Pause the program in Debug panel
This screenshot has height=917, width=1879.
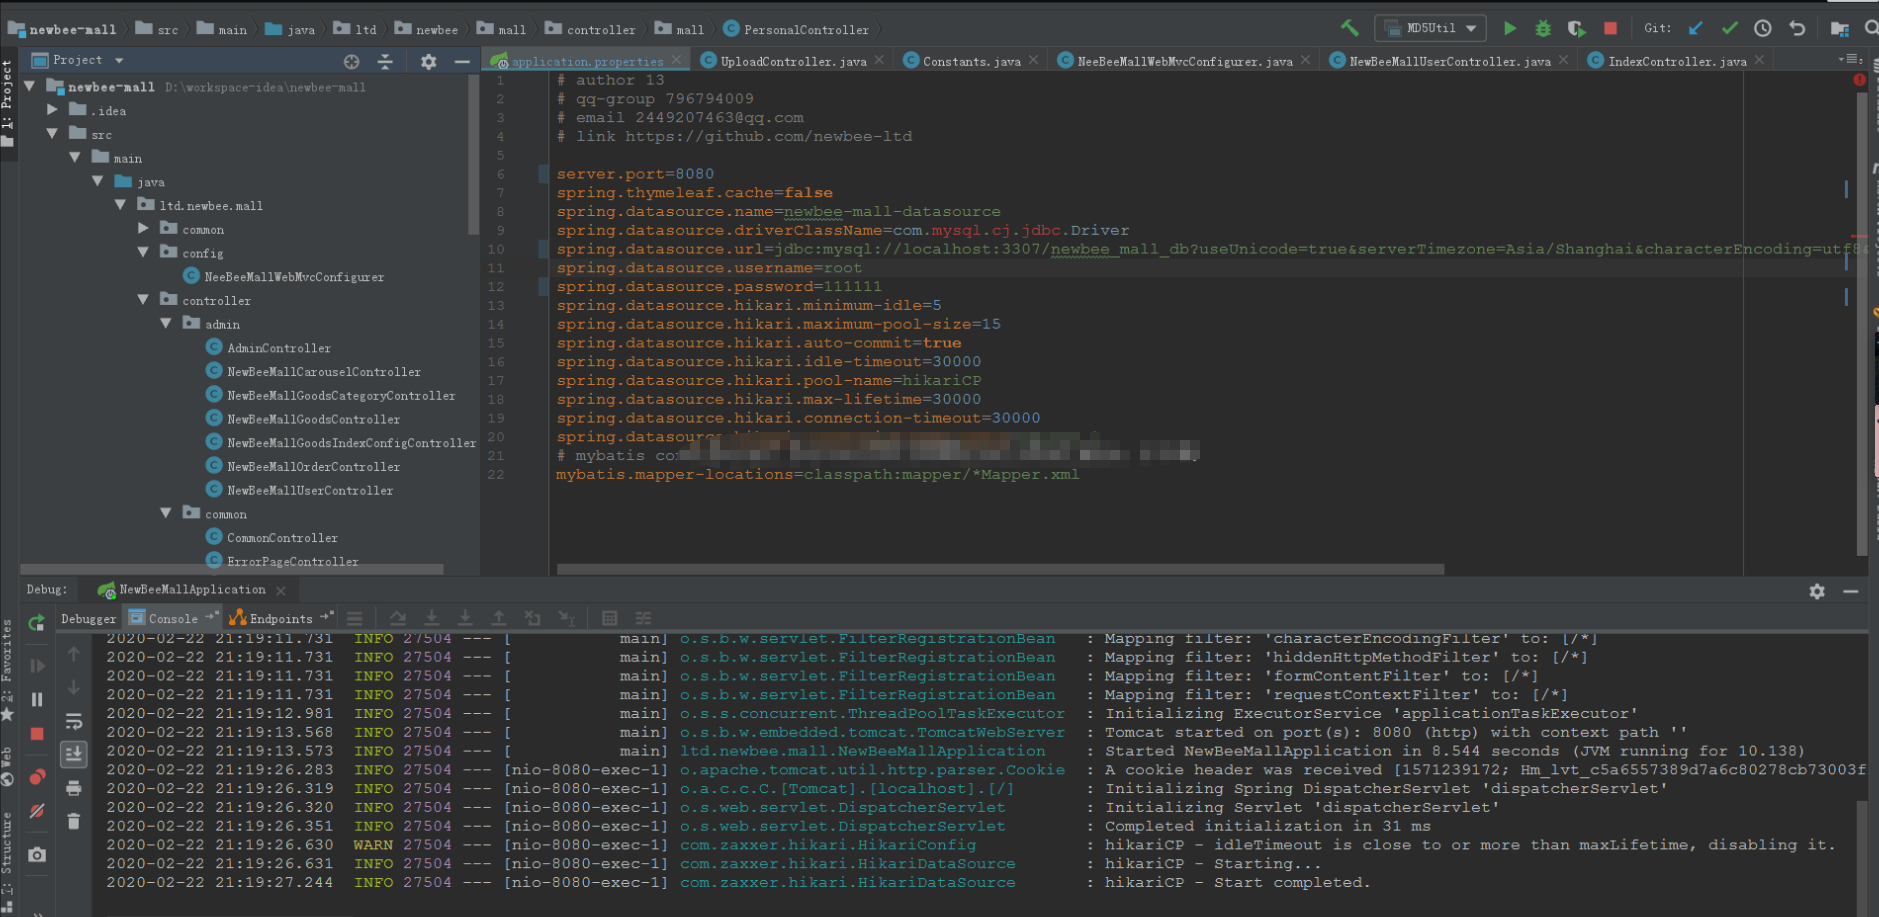click(x=37, y=700)
